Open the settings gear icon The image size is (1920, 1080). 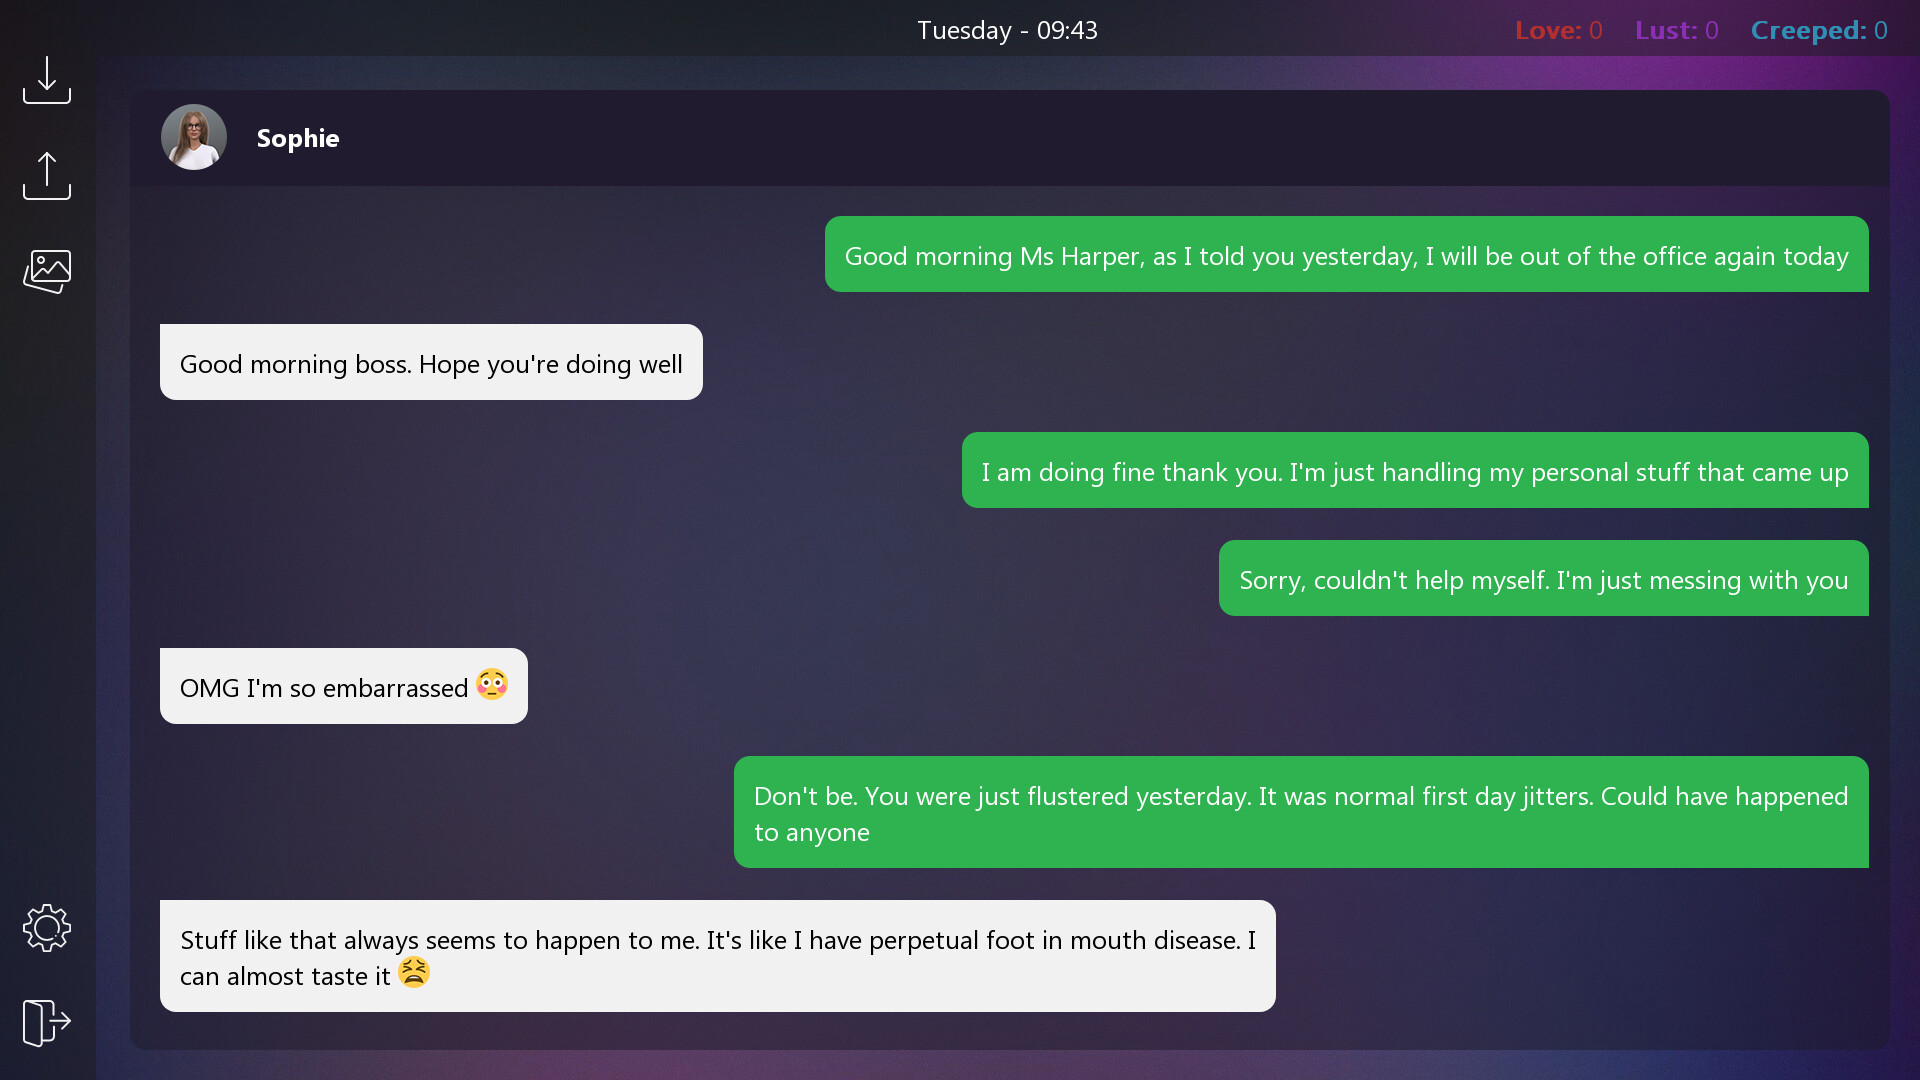point(47,928)
